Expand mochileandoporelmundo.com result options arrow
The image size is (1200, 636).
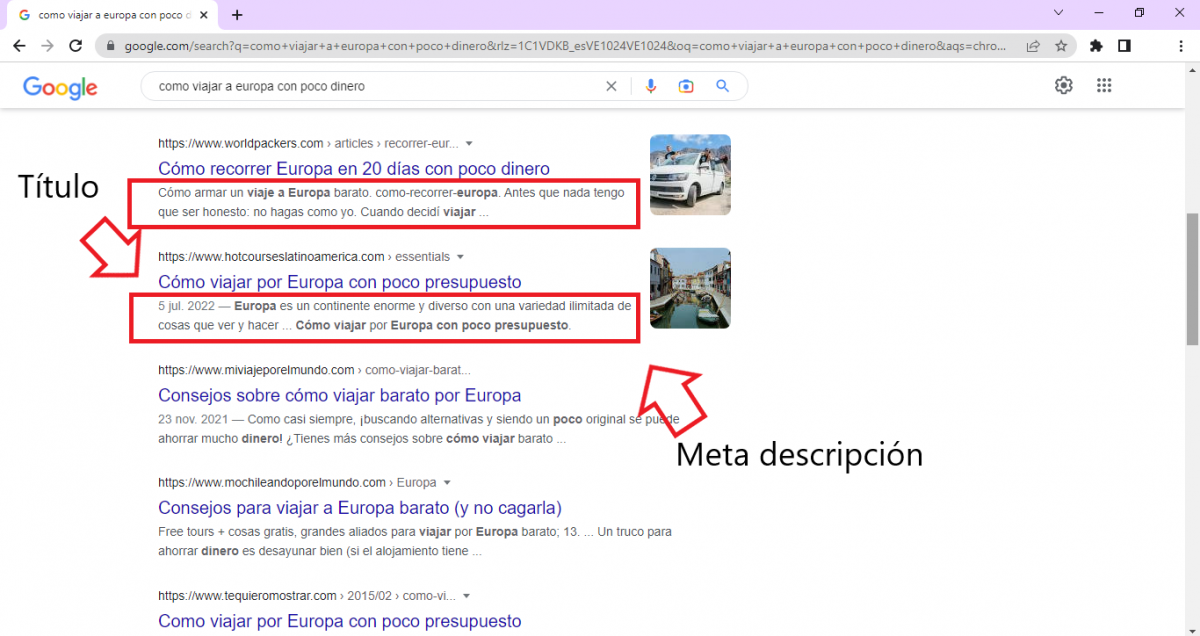(x=447, y=483)
